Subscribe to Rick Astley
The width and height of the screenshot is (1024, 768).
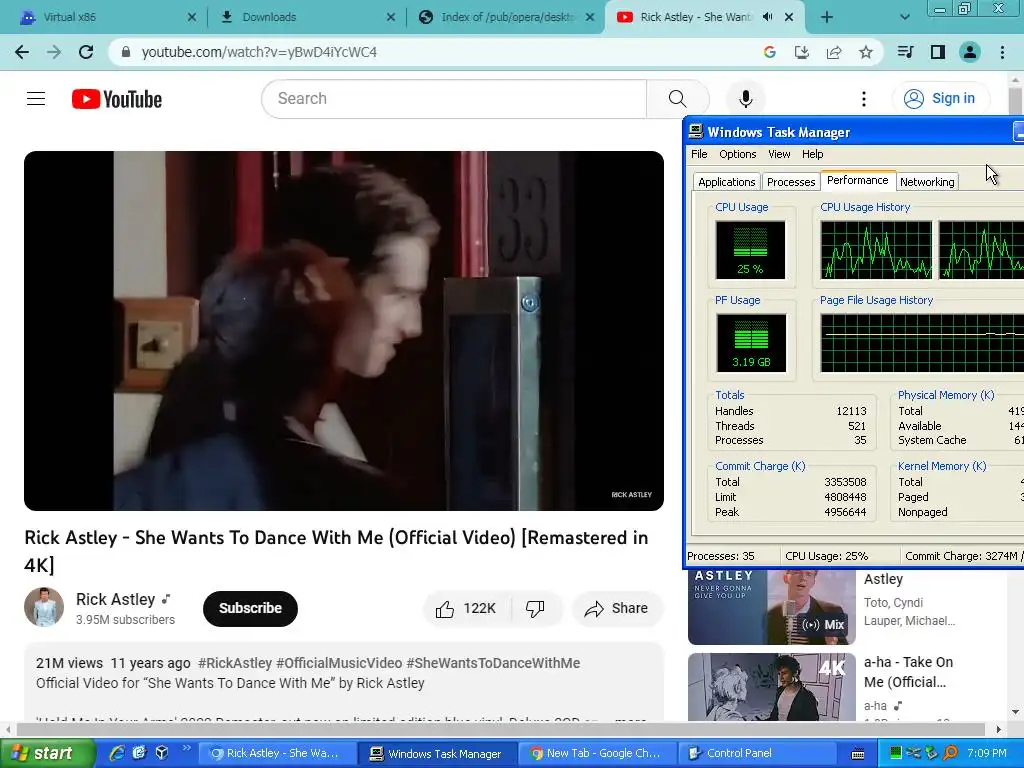(250, 609)
